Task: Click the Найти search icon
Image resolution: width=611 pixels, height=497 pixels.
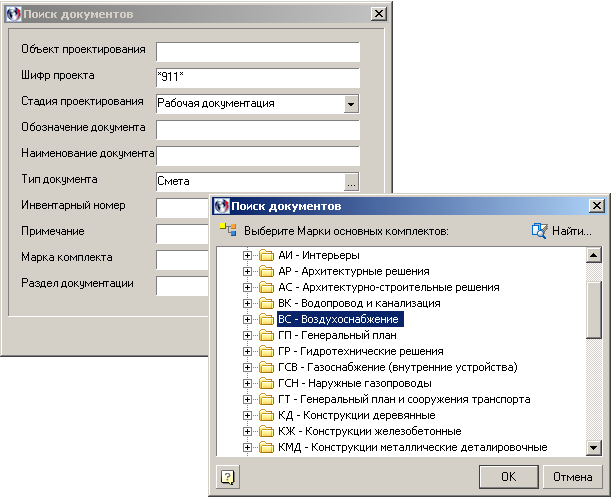Action: (x=540, y=231)
